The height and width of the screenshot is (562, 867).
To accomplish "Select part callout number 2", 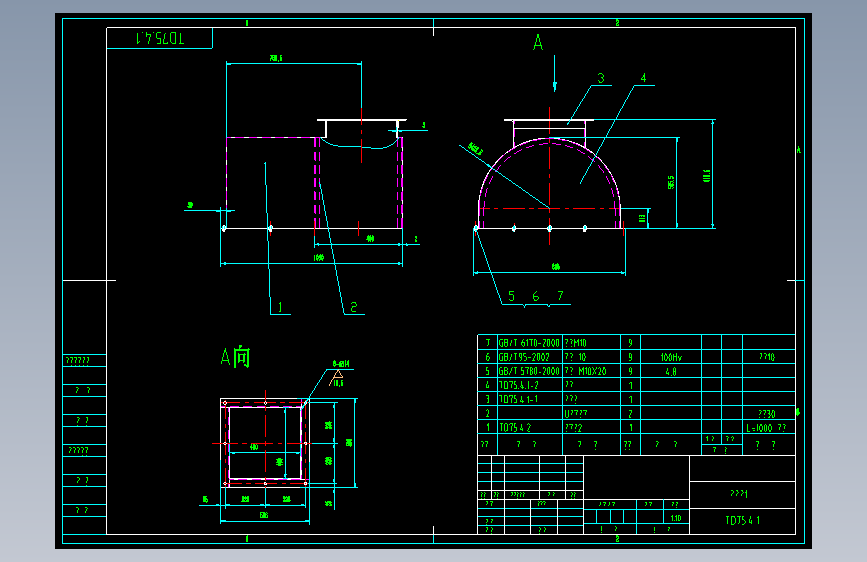I will pos(354,307).
